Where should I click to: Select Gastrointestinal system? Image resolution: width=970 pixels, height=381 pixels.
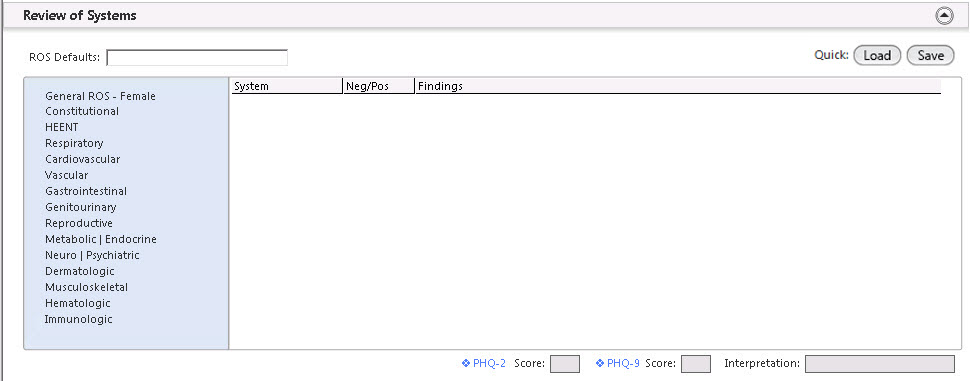[x=86, y=192]
